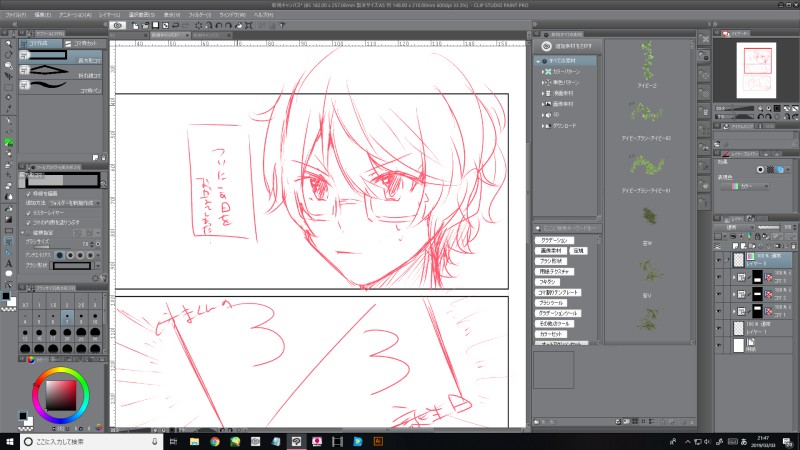Open the Help menu

pos(263,15)
